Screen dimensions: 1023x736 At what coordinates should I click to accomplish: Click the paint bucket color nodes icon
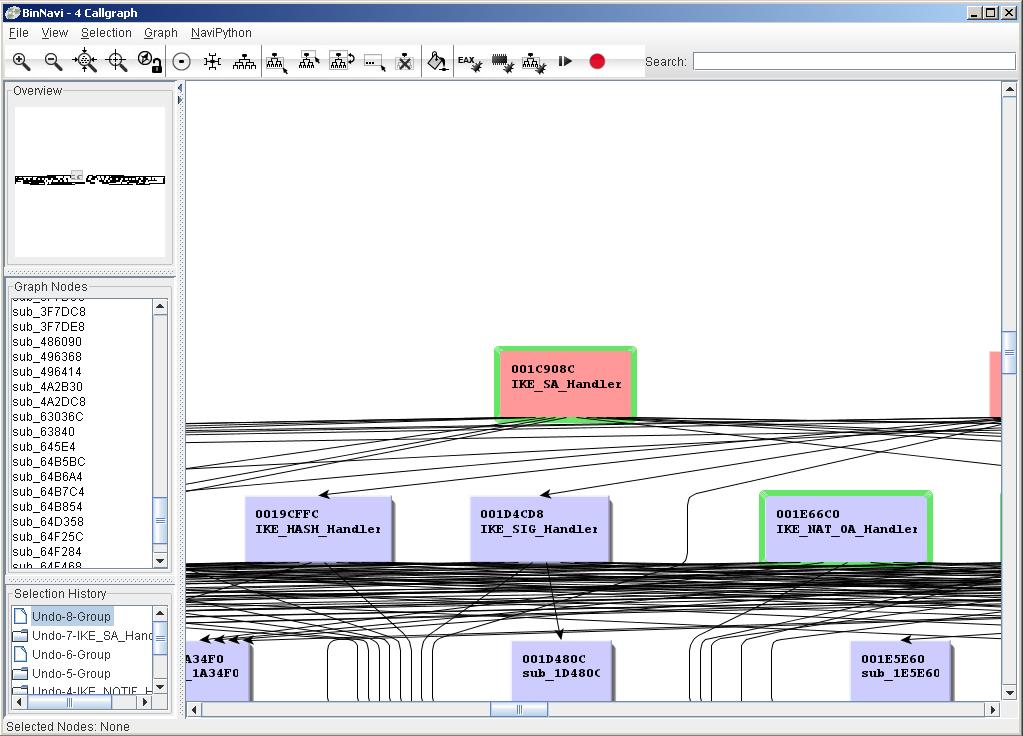click(437, 62)
